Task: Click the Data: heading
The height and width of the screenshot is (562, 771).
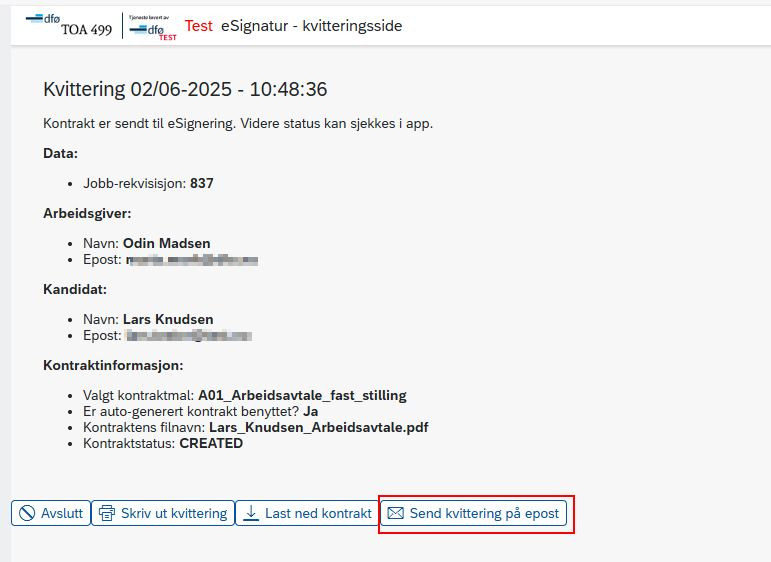Action: 60,153
